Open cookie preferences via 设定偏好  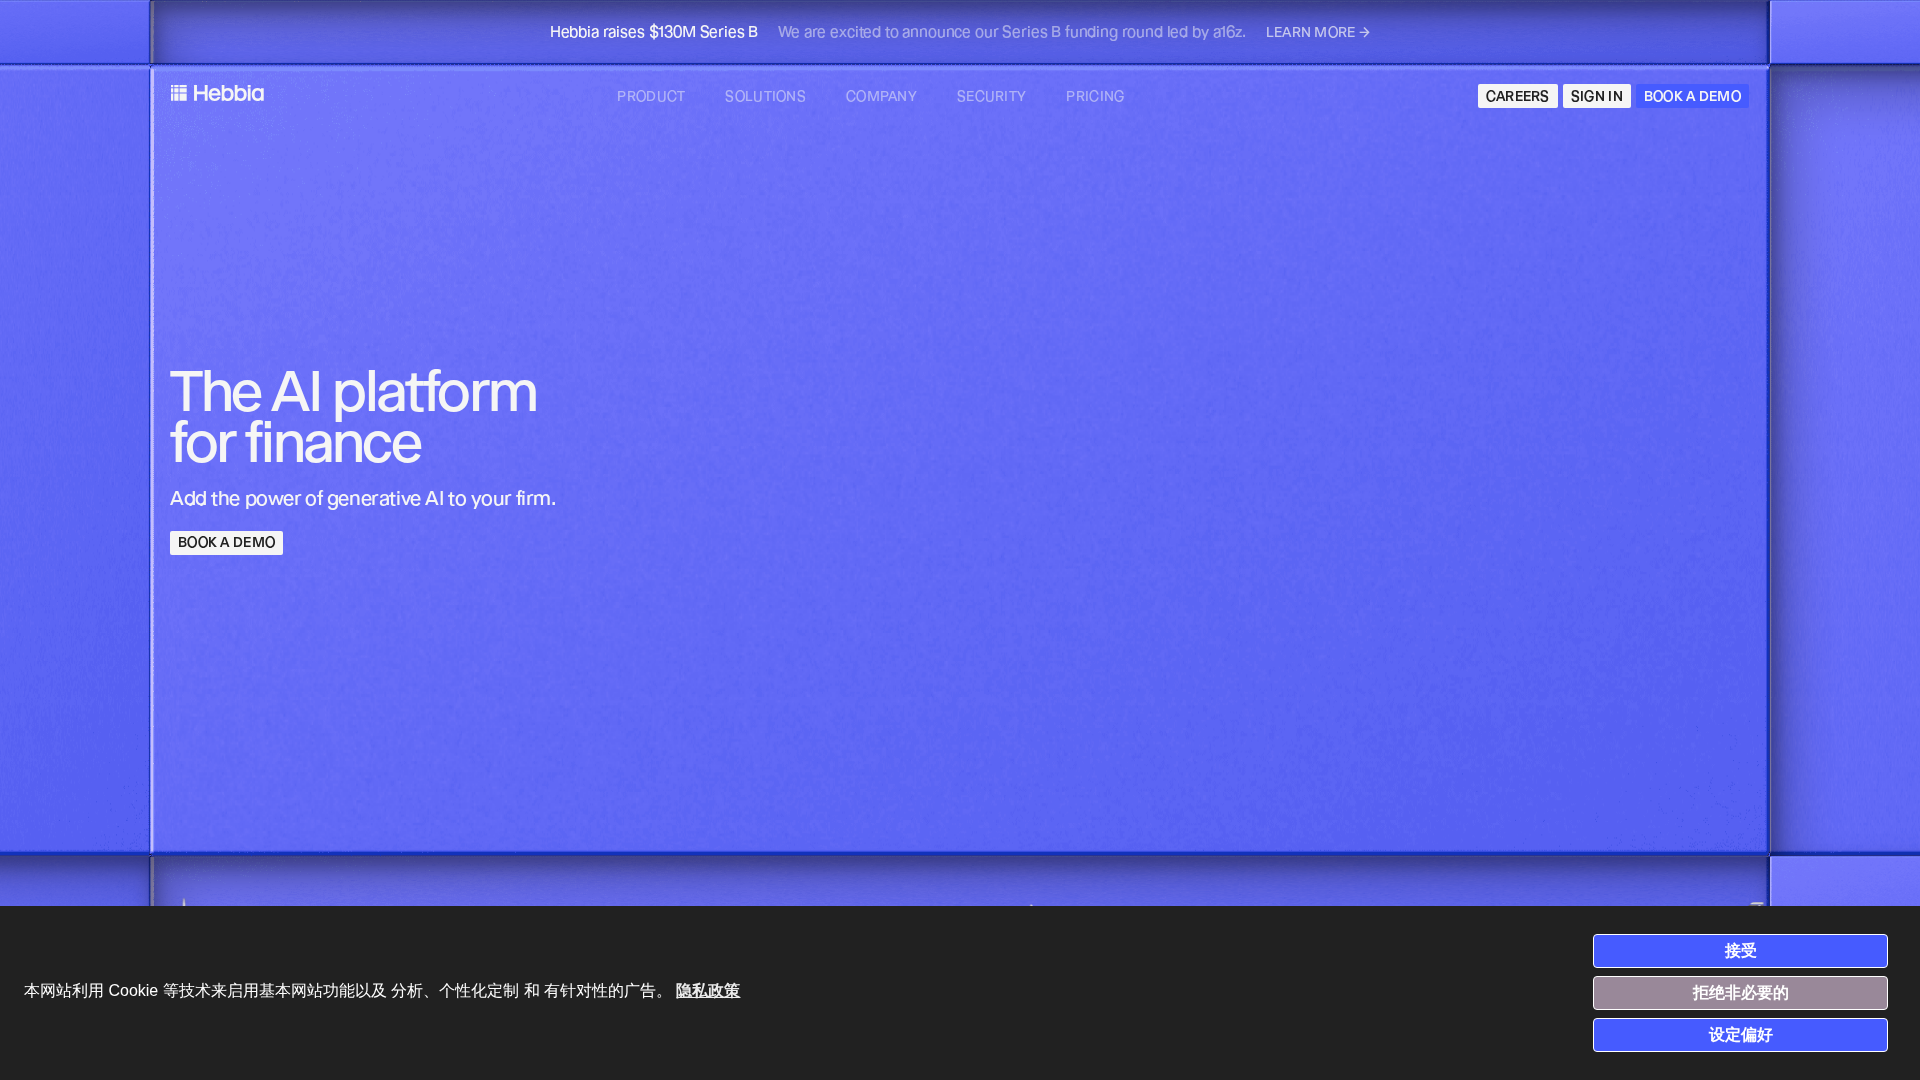(1740, 1035)
